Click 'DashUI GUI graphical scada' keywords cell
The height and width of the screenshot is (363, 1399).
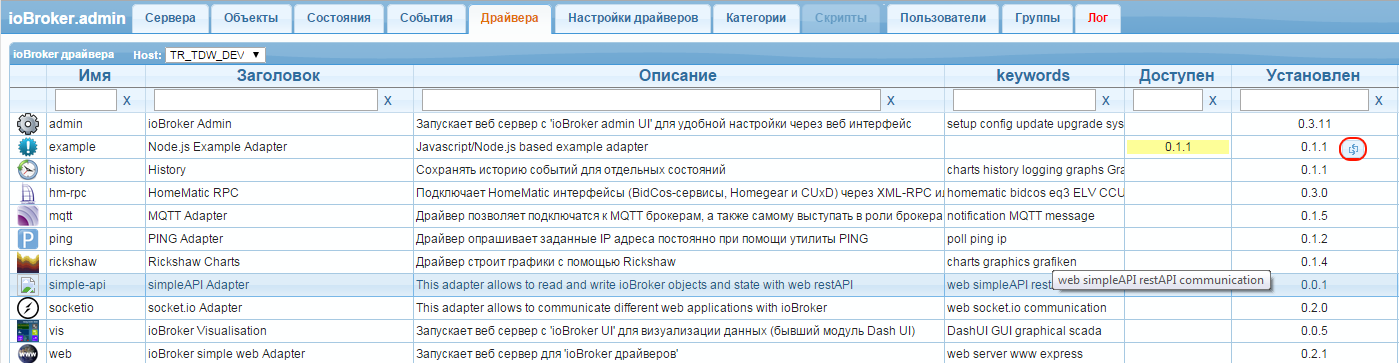(1034, 331)
